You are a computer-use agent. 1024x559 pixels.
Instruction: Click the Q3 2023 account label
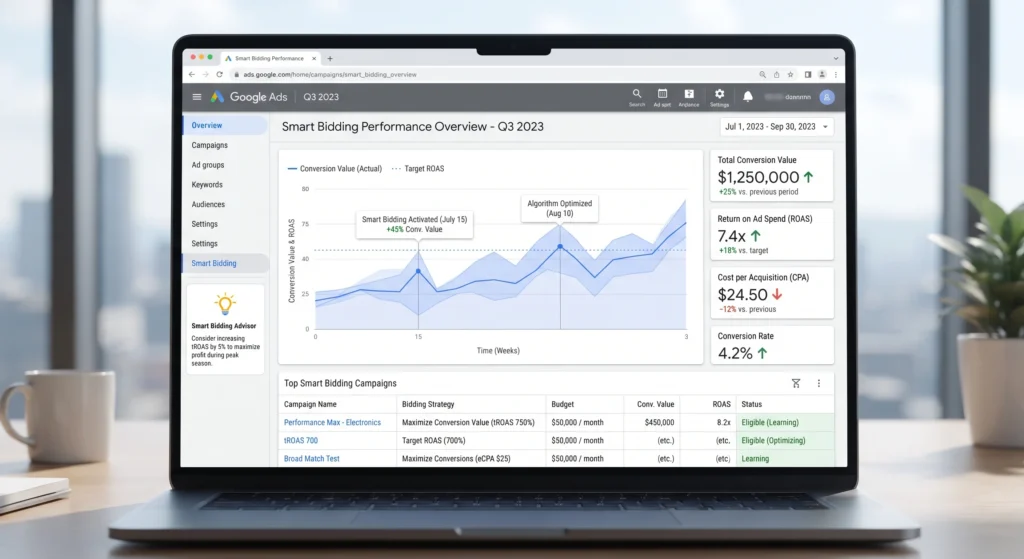(321, 97)
